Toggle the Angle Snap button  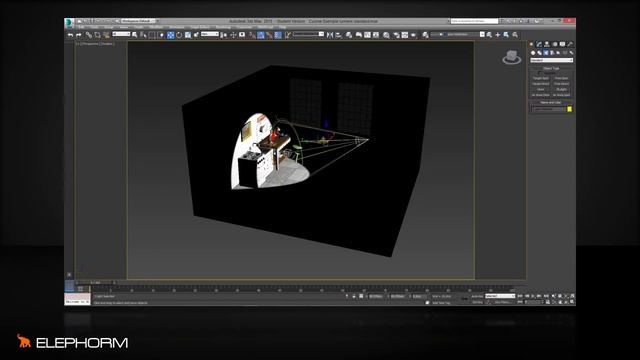coord(260,35)
